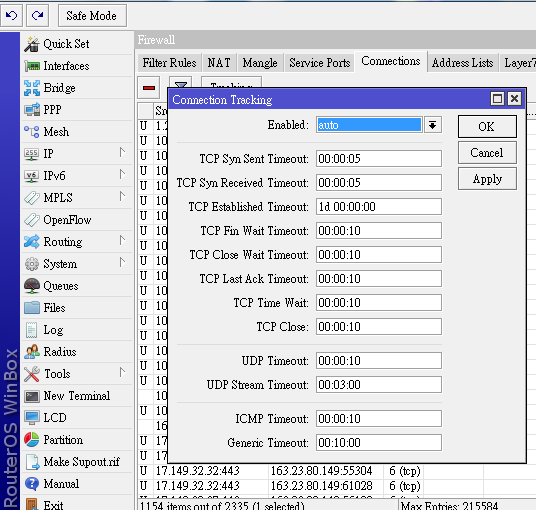Expand the IPv6 submenu arrow
This screenshot has height=510, width=536.
coord(122,174)
